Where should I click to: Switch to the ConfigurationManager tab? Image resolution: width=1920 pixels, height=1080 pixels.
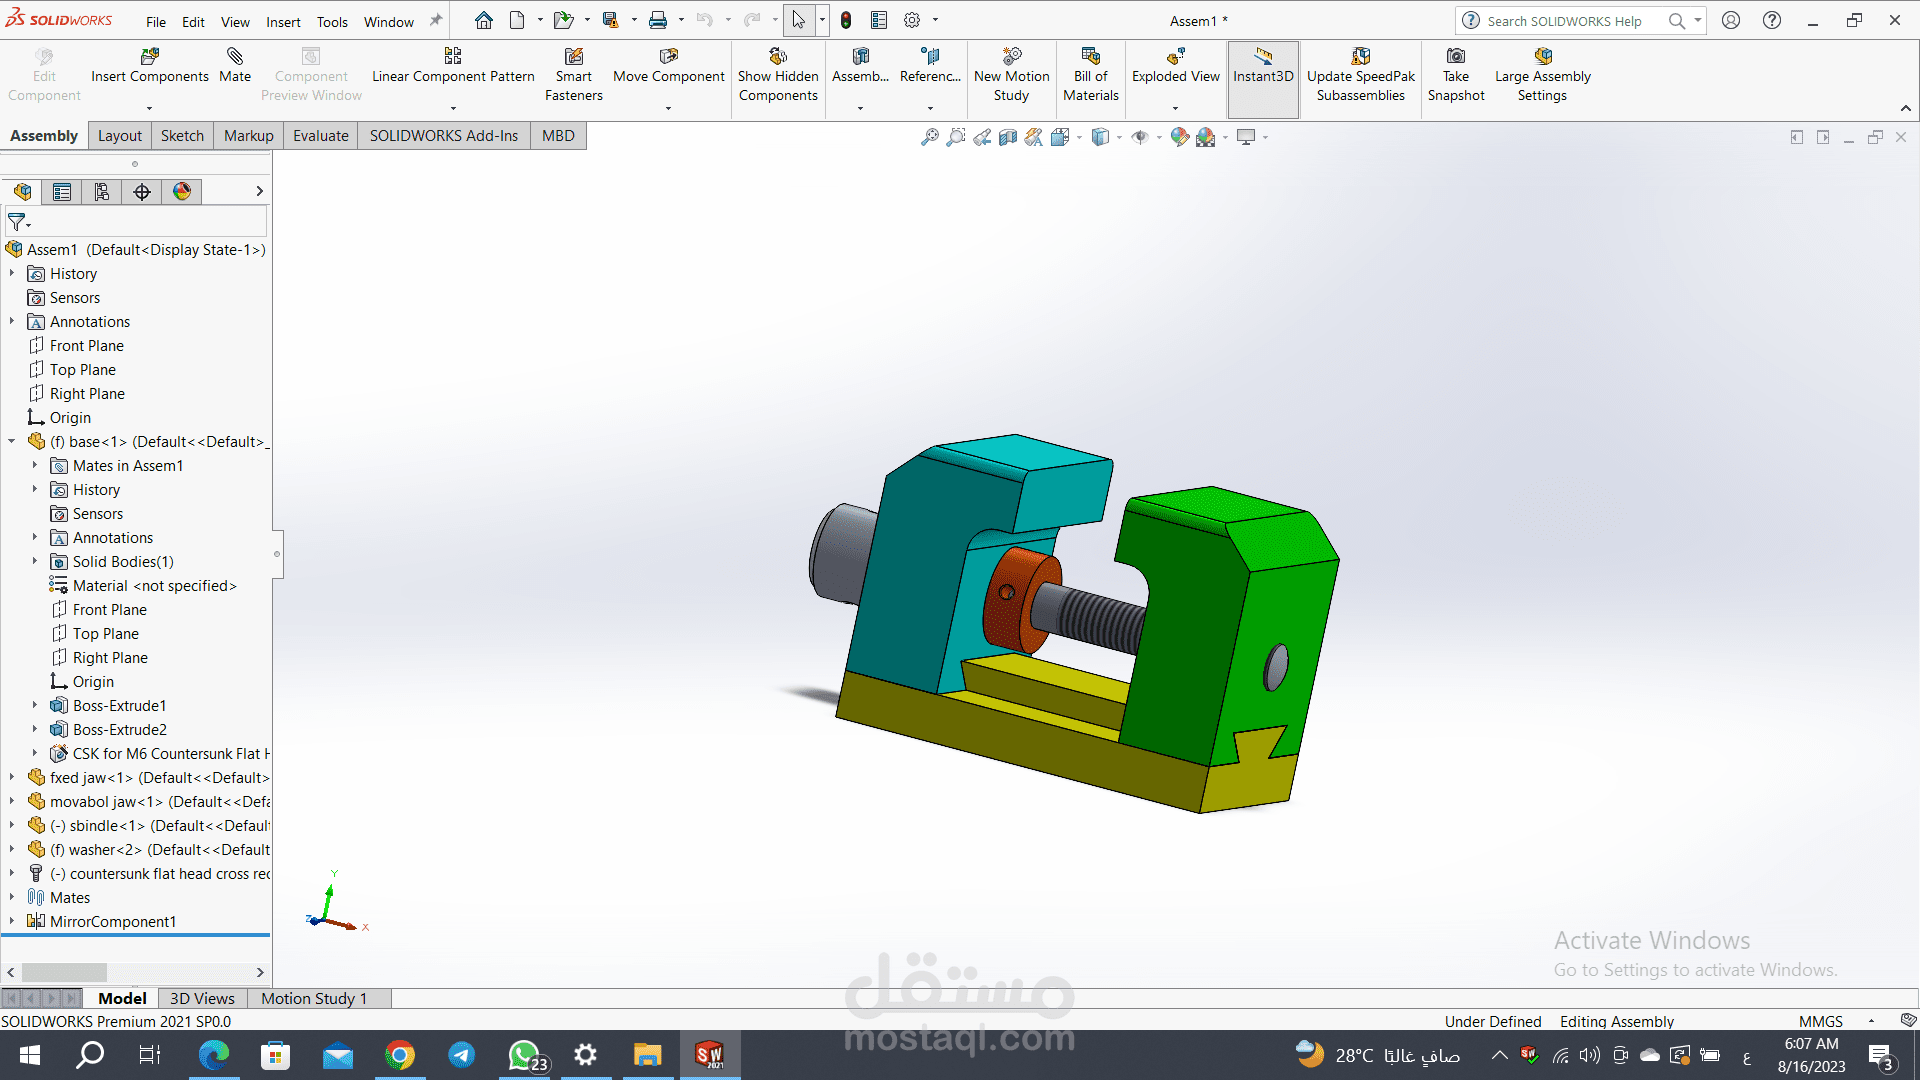click(102, 192)
